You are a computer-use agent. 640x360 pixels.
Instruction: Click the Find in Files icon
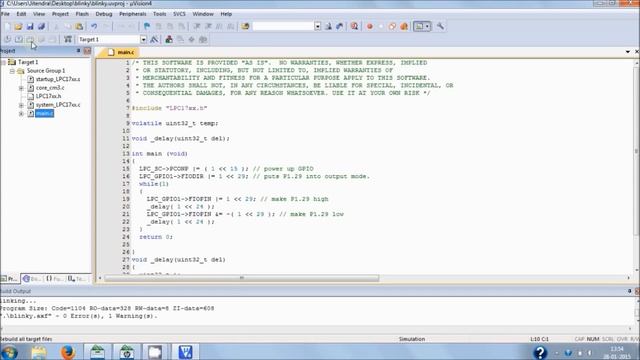pos(245,27)
